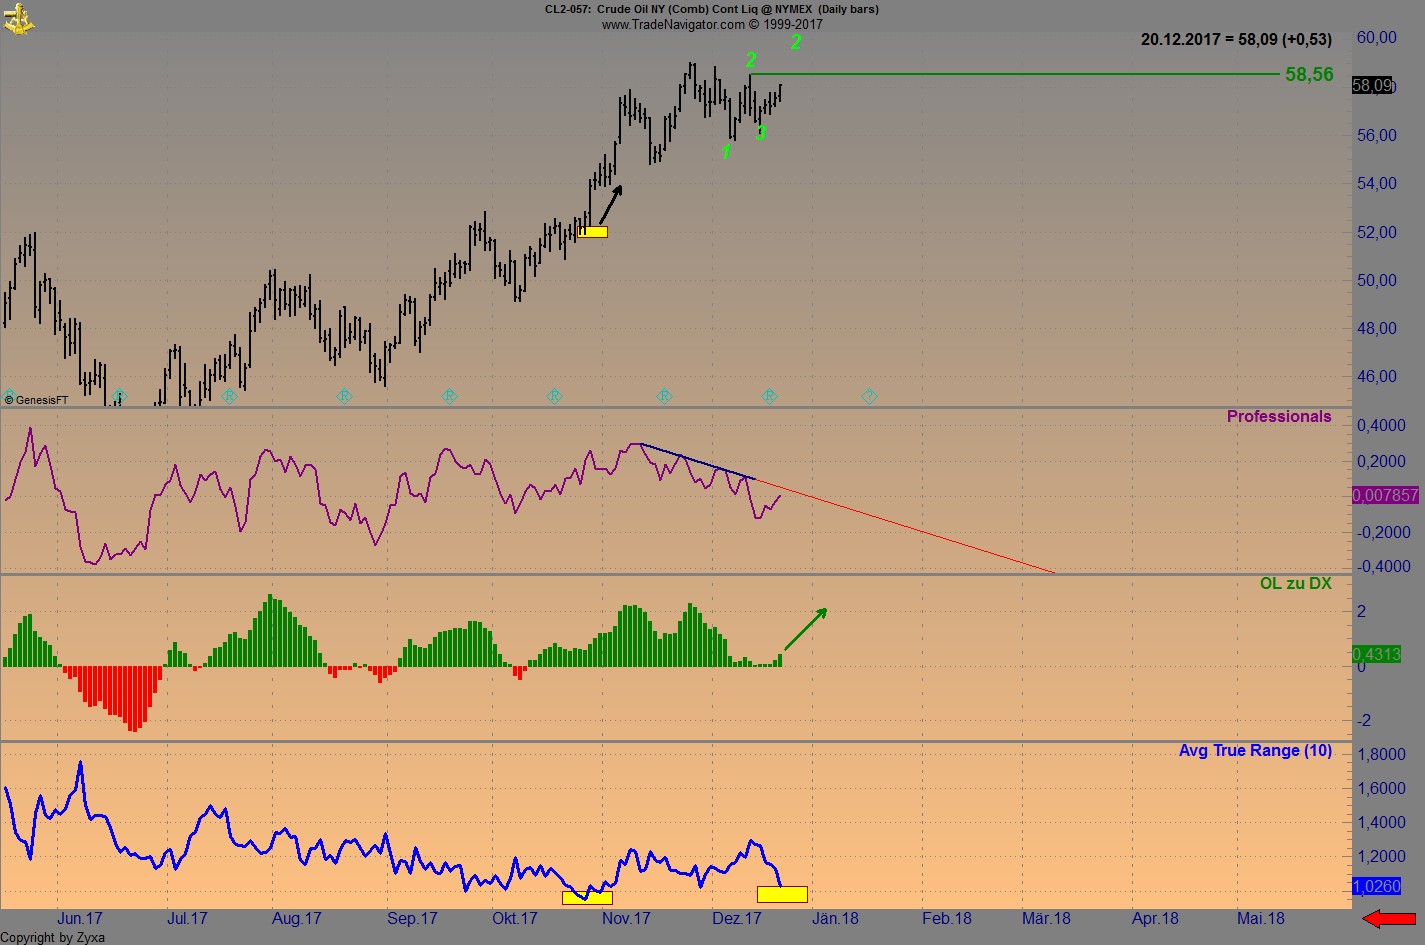Click the green 0,4313 value tag
Screen dimensions: 1425x945
click(1376, 654)
